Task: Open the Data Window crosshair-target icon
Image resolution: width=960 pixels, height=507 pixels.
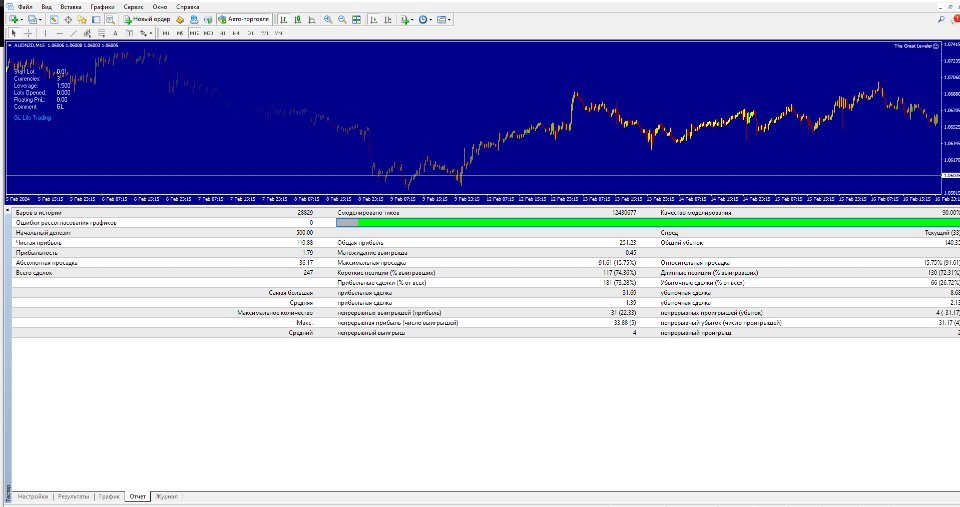Action: [68, 20]
